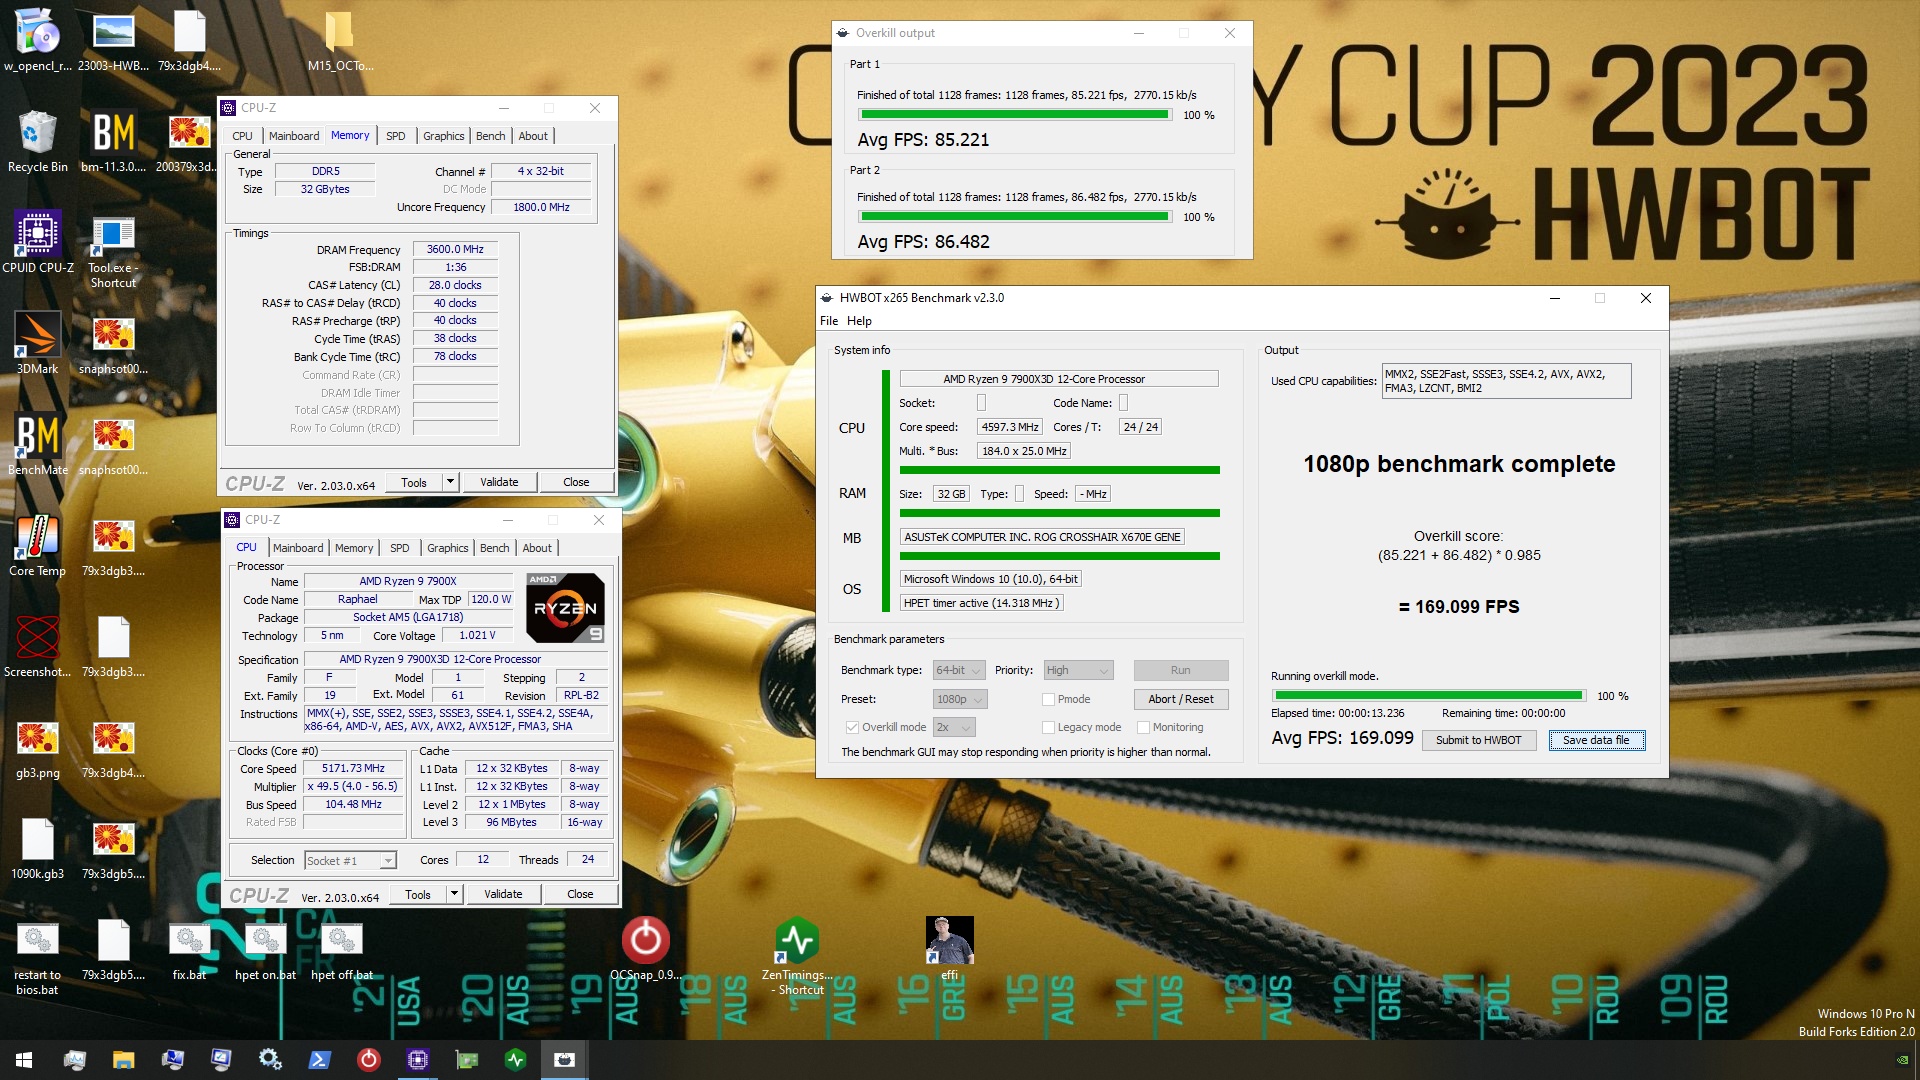Click Submit to HWBOT button
The height and width of the screenshot is (1080, 1920).
pyautogui.click(x=1478, y=740)
